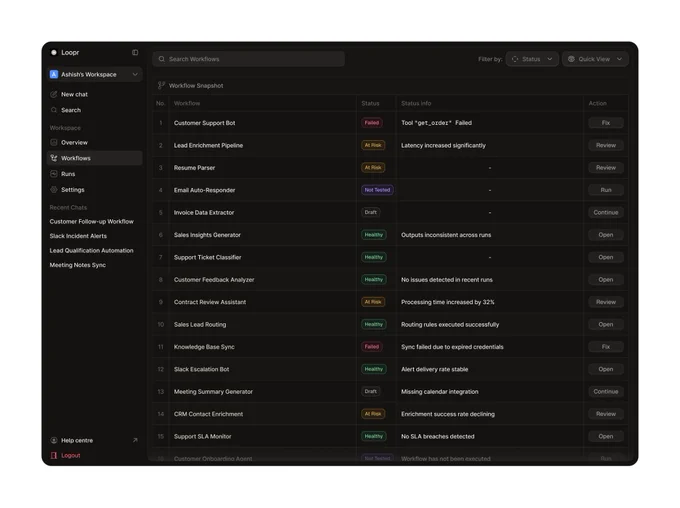The height and width of the screenshot is (508, 680).
Task: Click Open for Slack Escalation Bot
Action: [x=606, y=369]
